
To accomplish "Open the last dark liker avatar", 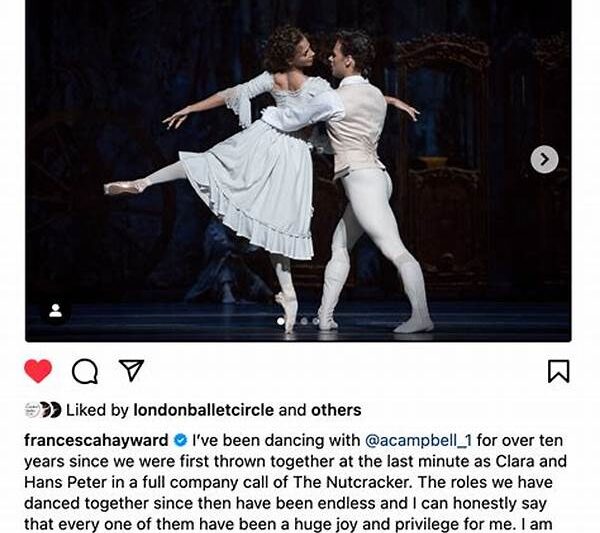I will click(55, 410).
